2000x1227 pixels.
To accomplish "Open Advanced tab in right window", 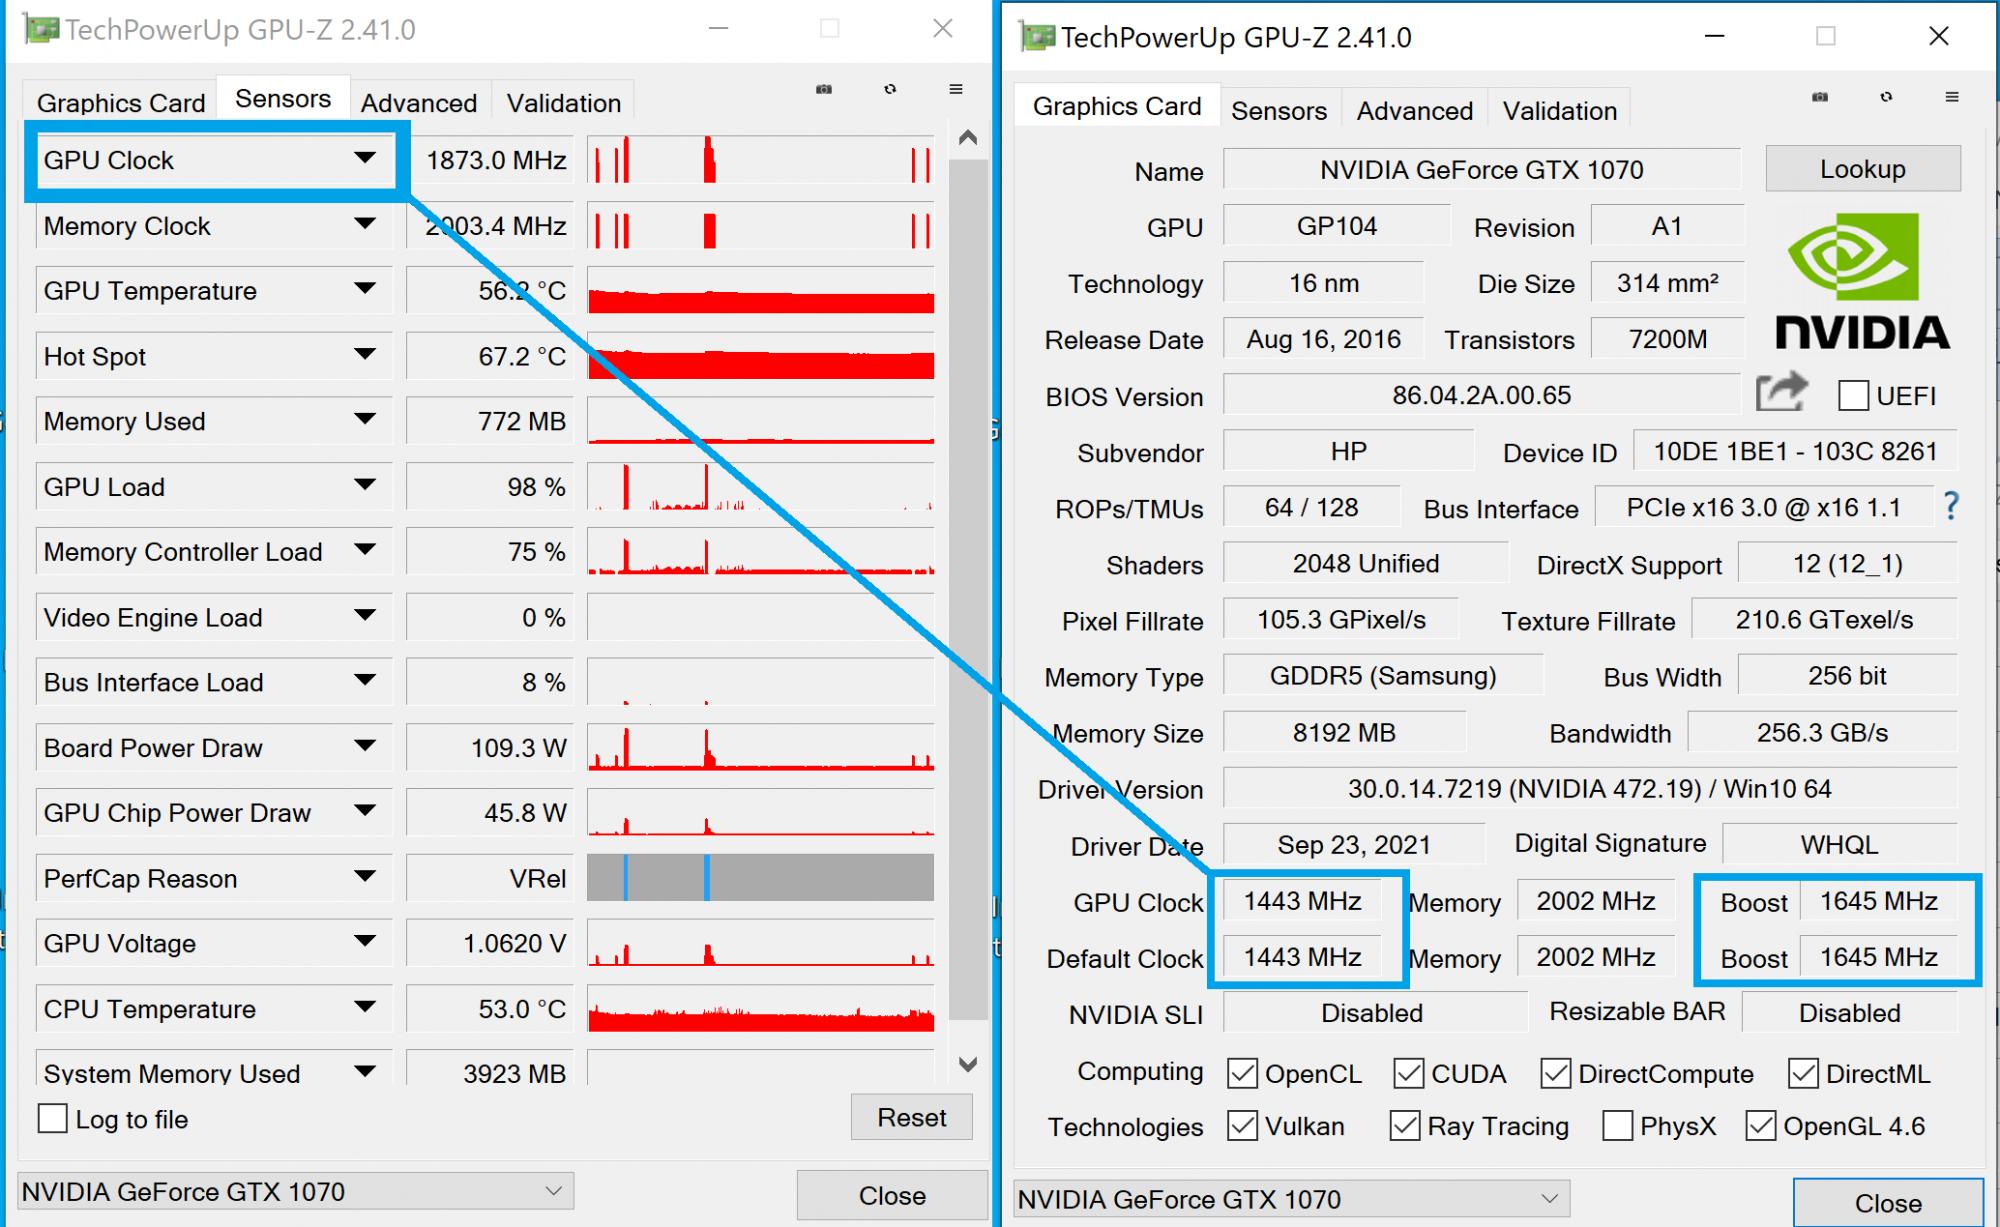I will tap(1415, 110).
